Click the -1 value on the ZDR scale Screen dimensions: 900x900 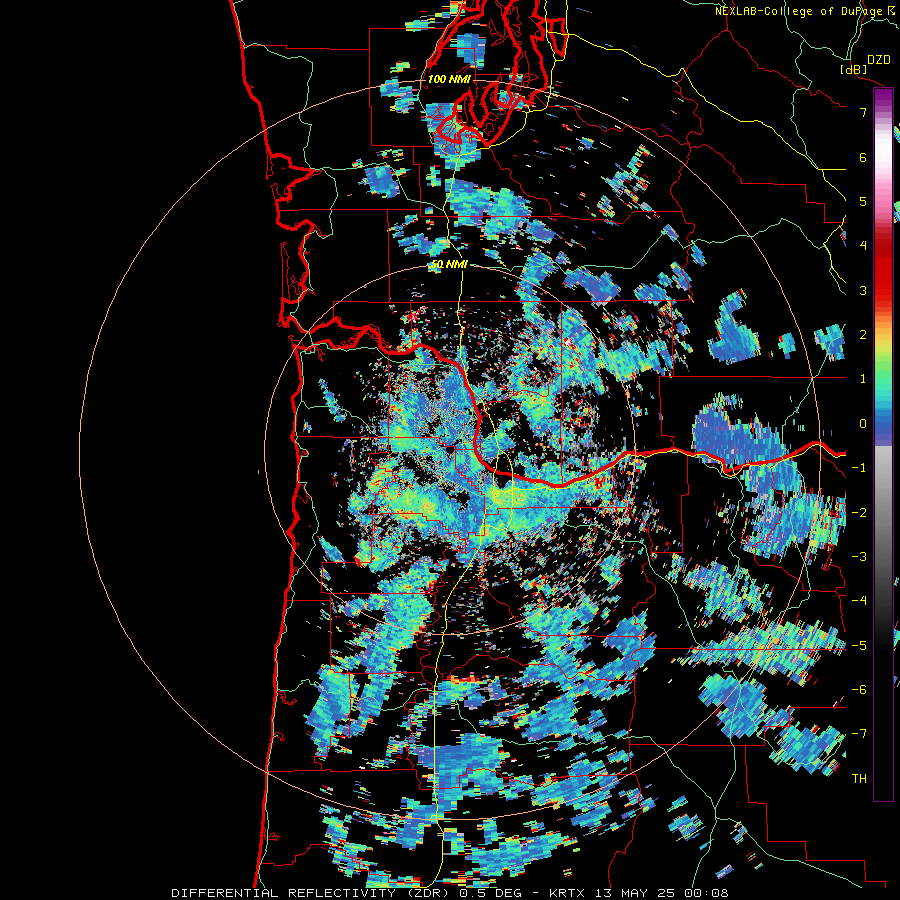click(x=859, y=467)
